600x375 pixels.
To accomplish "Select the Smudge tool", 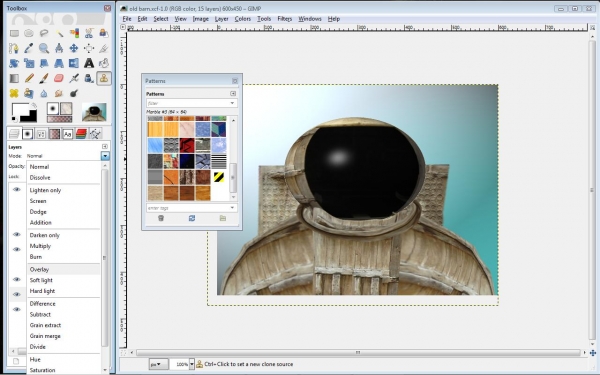I will 59,93.
